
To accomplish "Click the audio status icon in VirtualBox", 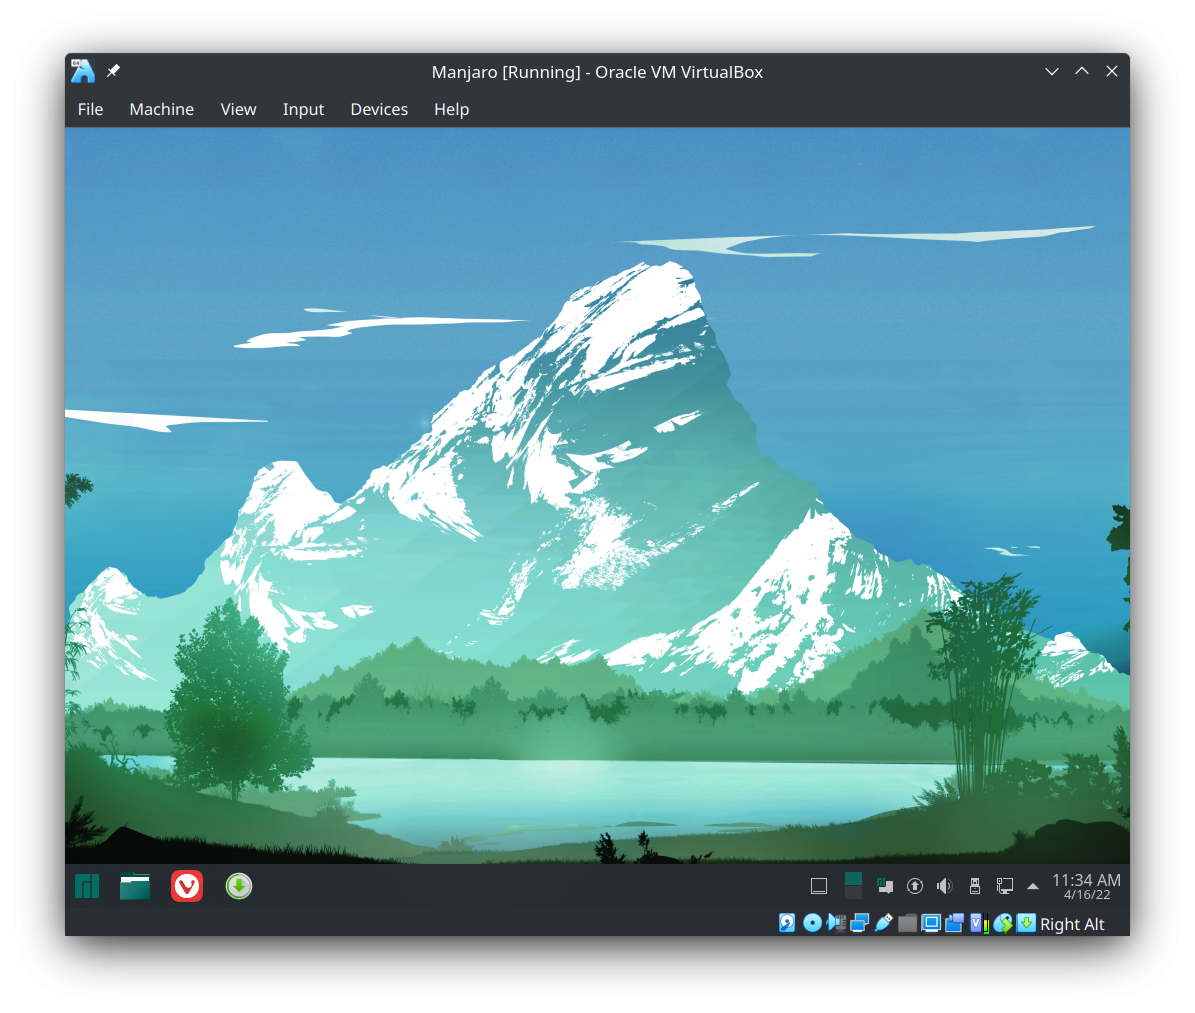I will tap(836, 923).
